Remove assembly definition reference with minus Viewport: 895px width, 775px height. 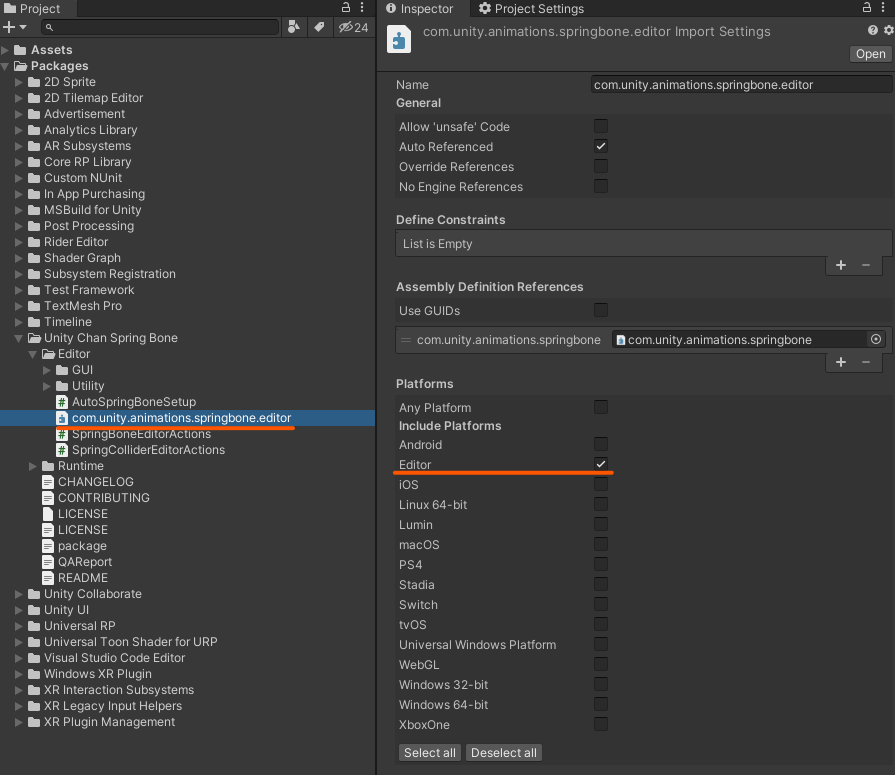tap(866, 362)
